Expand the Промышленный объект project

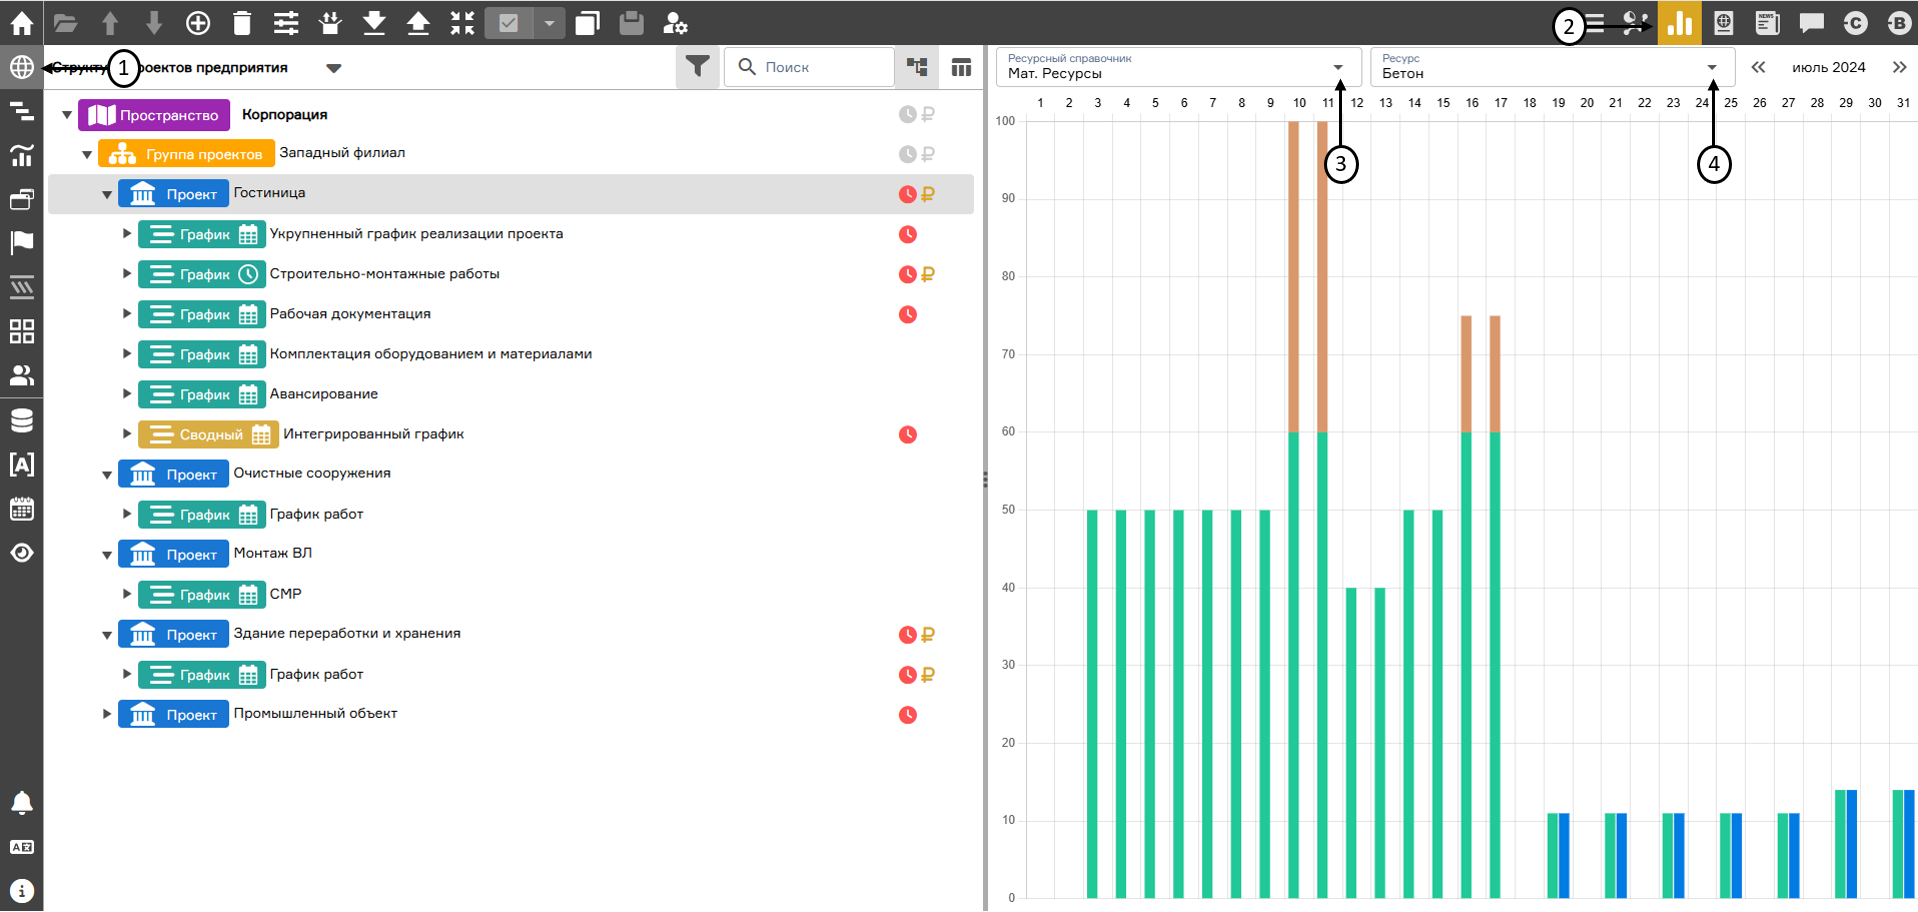(x=107, y=714)
